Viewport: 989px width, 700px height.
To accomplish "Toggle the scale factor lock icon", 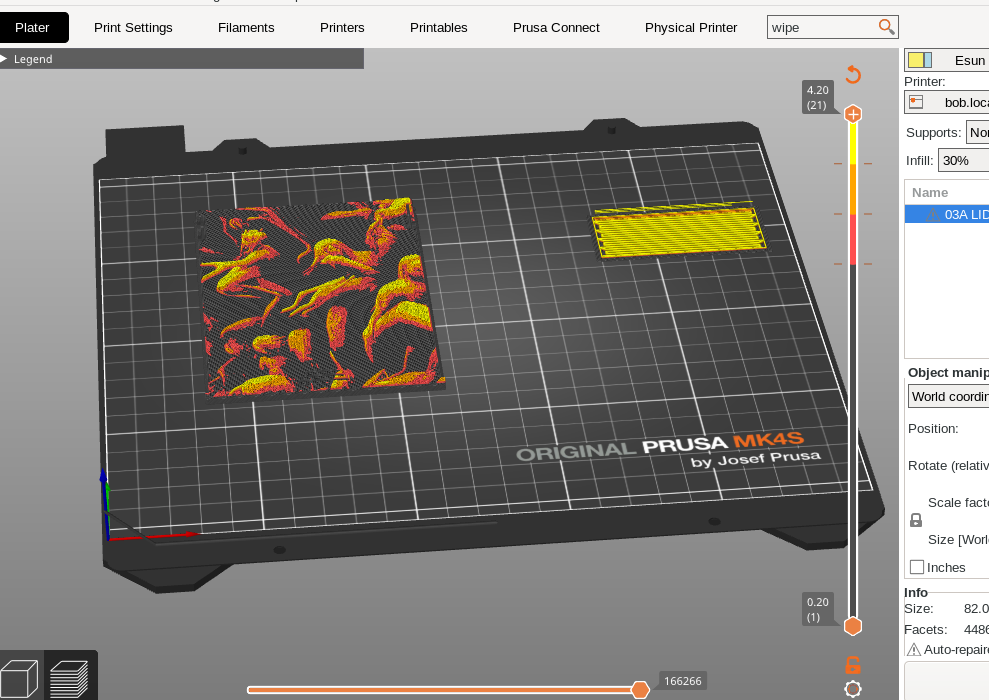I will pyautogui.click(x=916, y=520).
